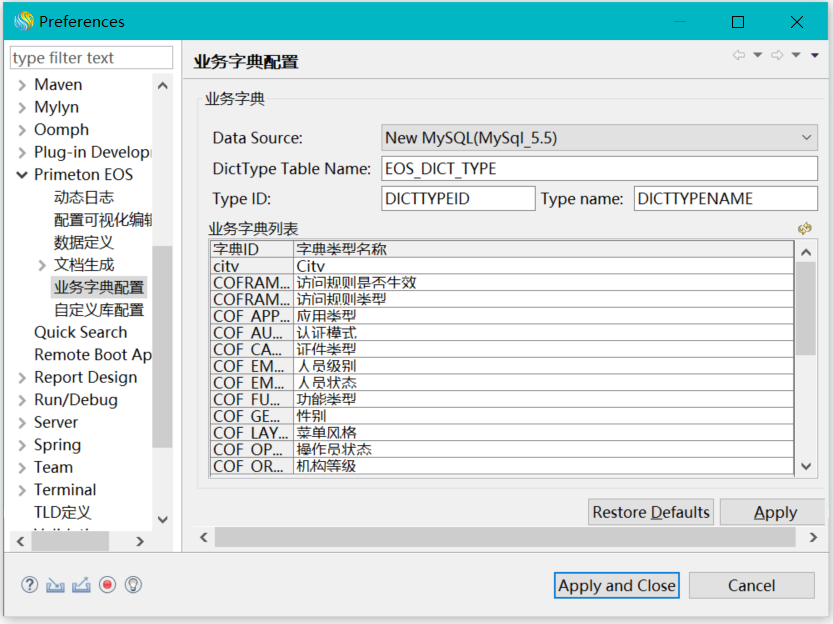Click the forward navigation arrow icon
Viewport: 833px width, 624px height.
777,56
